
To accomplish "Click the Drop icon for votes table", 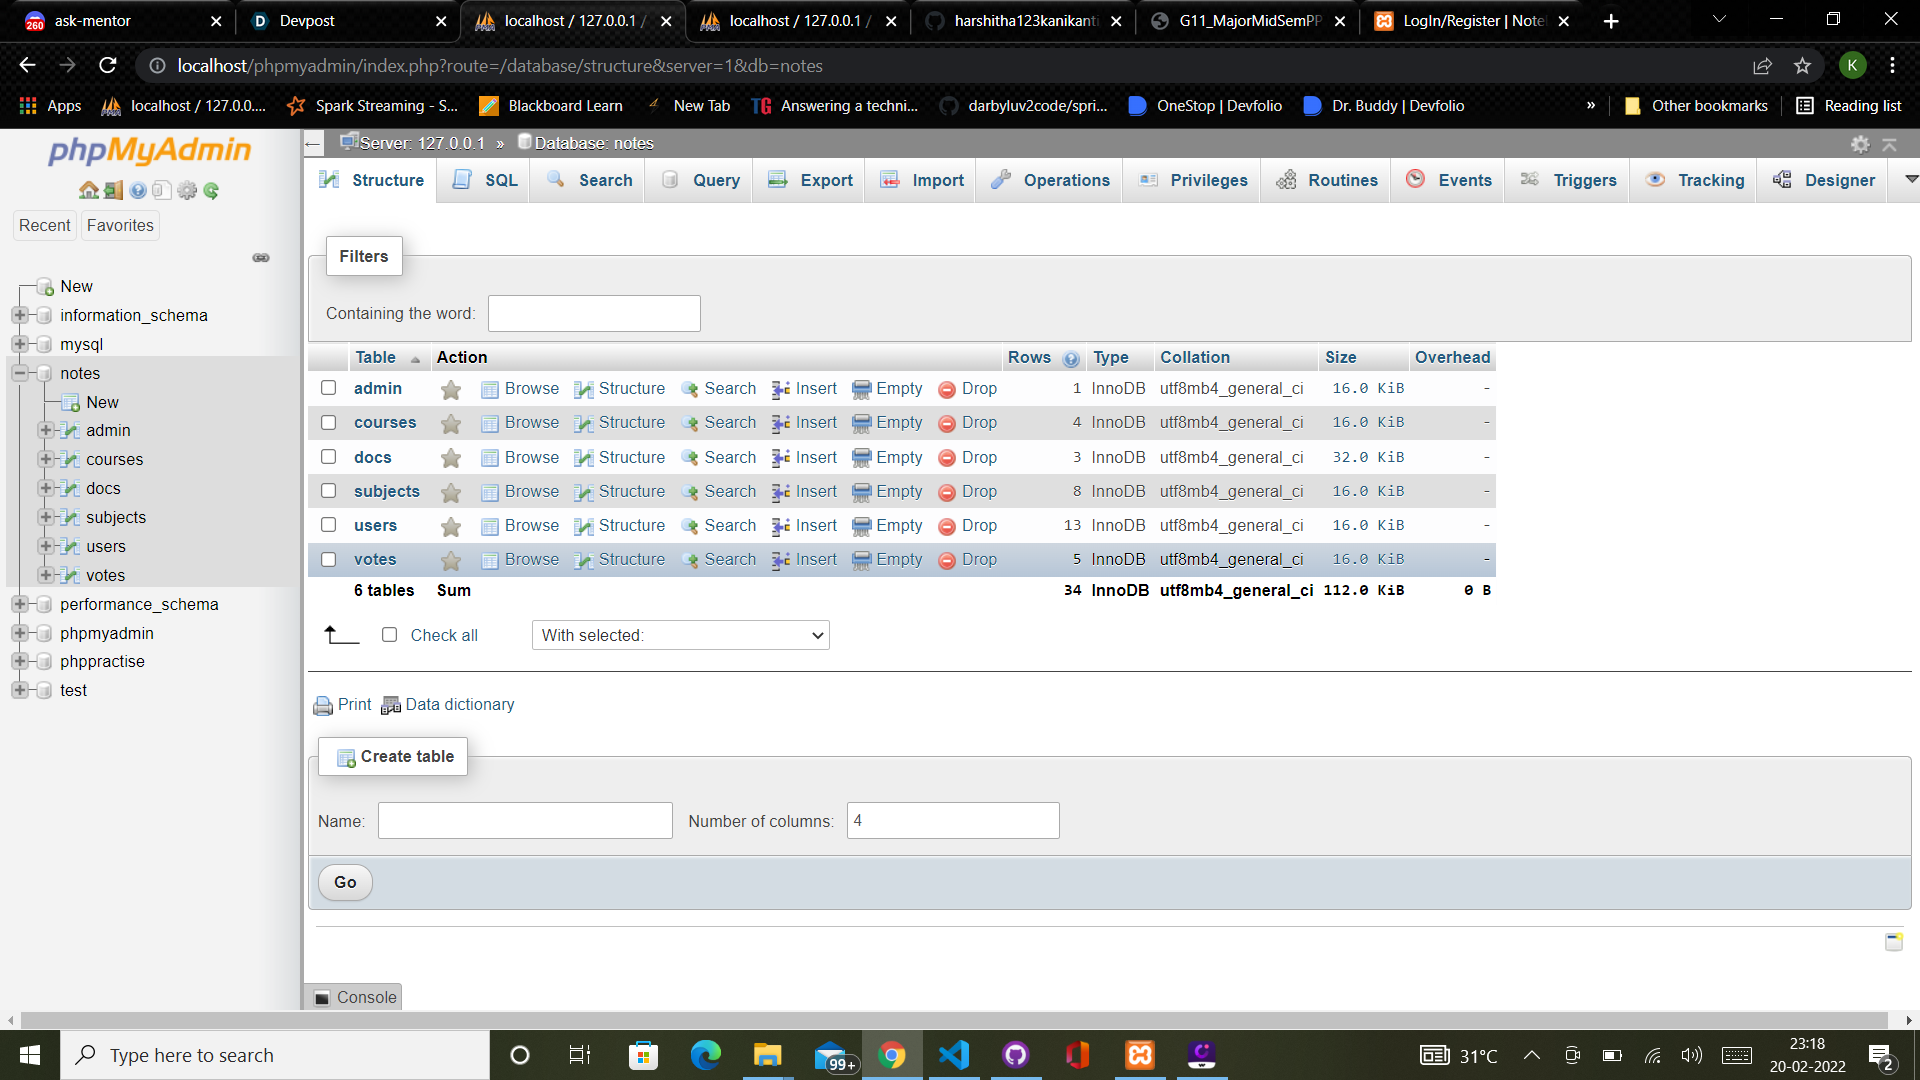I will 946,560.
